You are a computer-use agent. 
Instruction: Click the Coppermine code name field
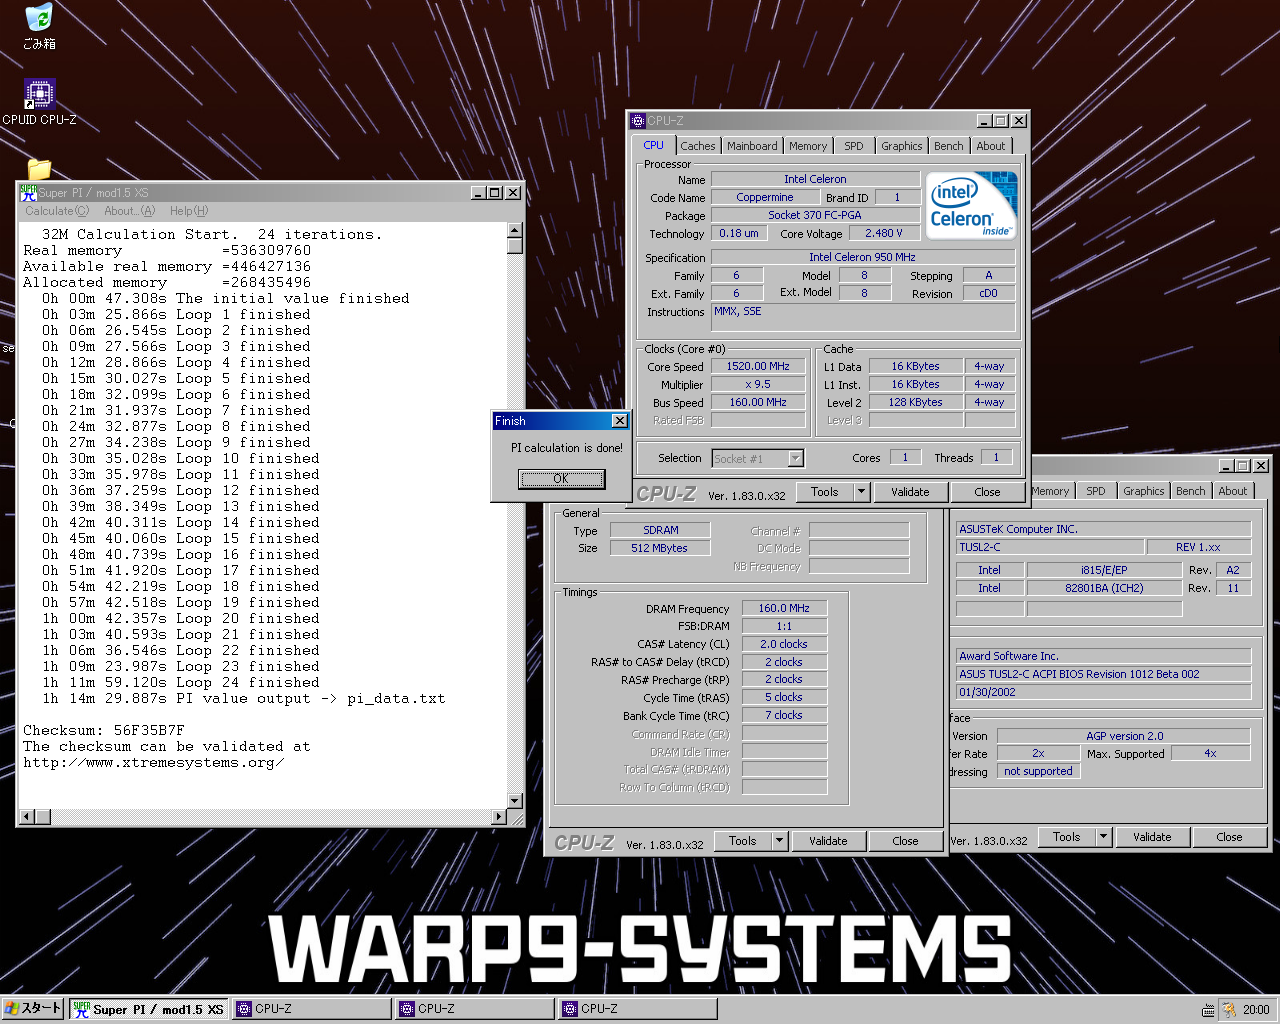pyautogui.click(x=765, y=198)
